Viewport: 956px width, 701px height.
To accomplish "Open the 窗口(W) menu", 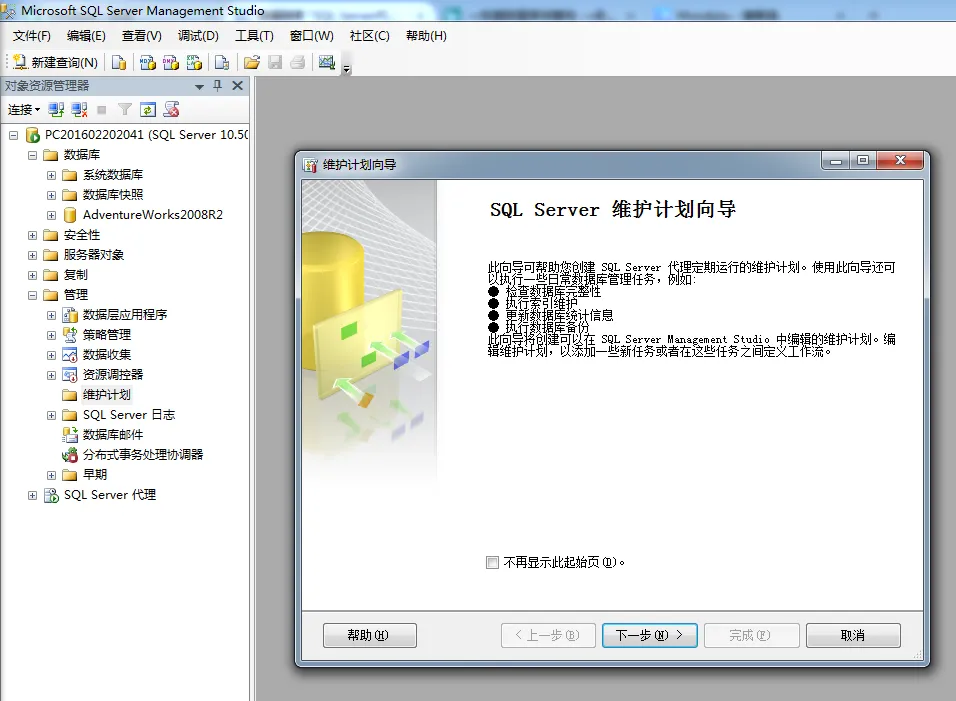I will pos(312,36).
